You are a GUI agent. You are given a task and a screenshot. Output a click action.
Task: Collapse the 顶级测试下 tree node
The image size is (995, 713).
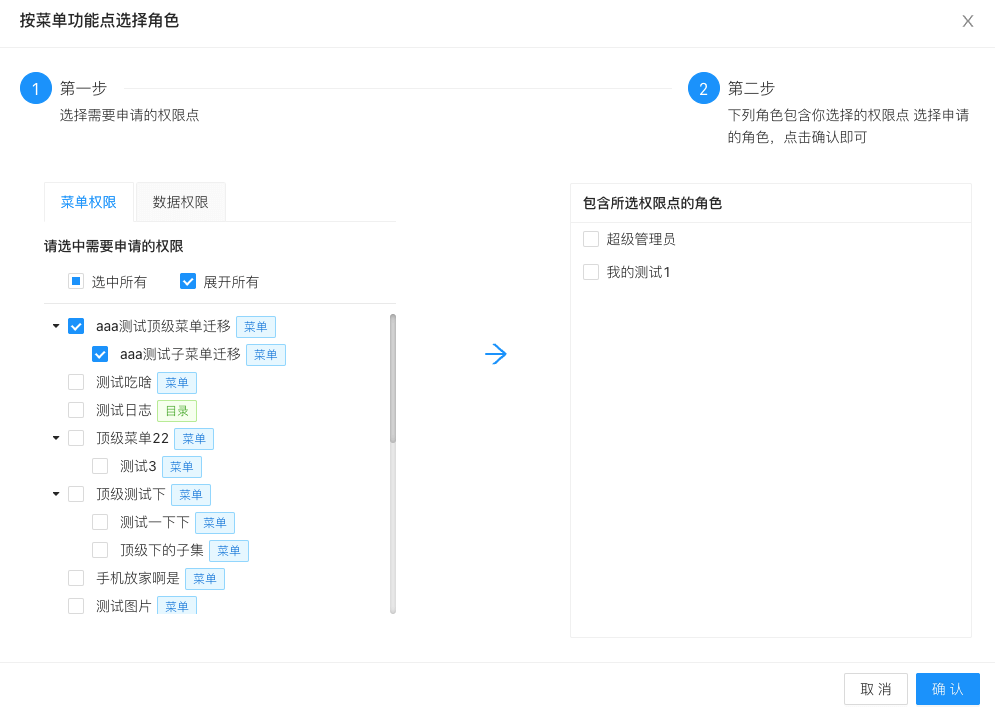55,494
